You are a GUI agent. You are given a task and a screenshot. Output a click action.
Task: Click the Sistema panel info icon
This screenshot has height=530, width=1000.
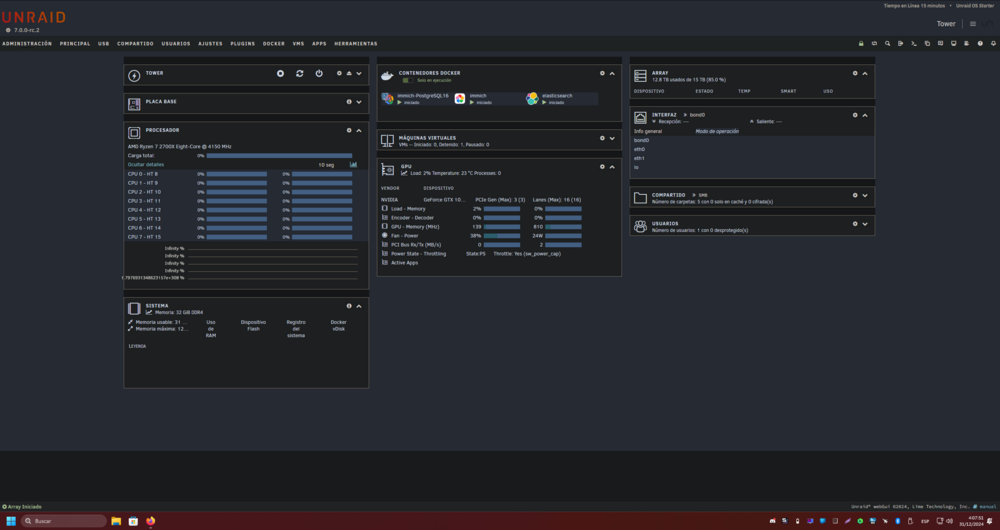coord(349,306)
